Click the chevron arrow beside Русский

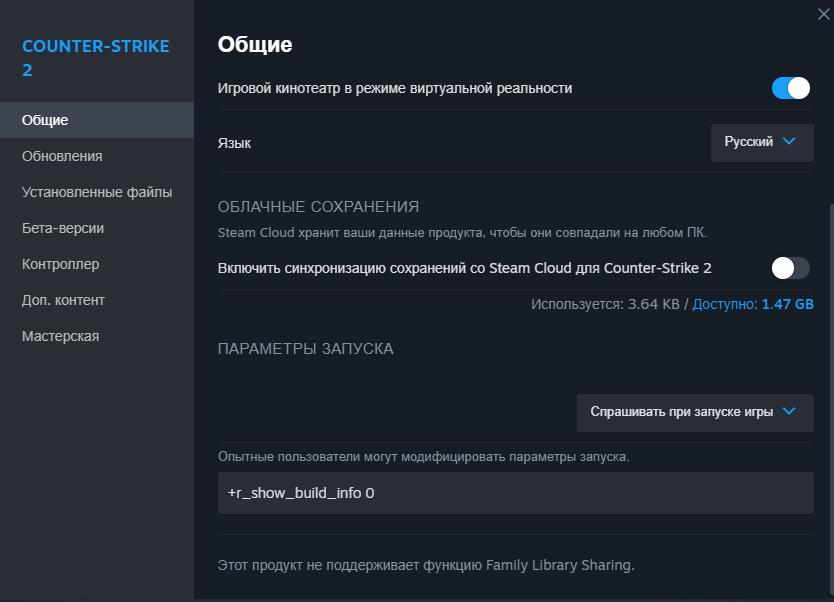coord(789,142)
